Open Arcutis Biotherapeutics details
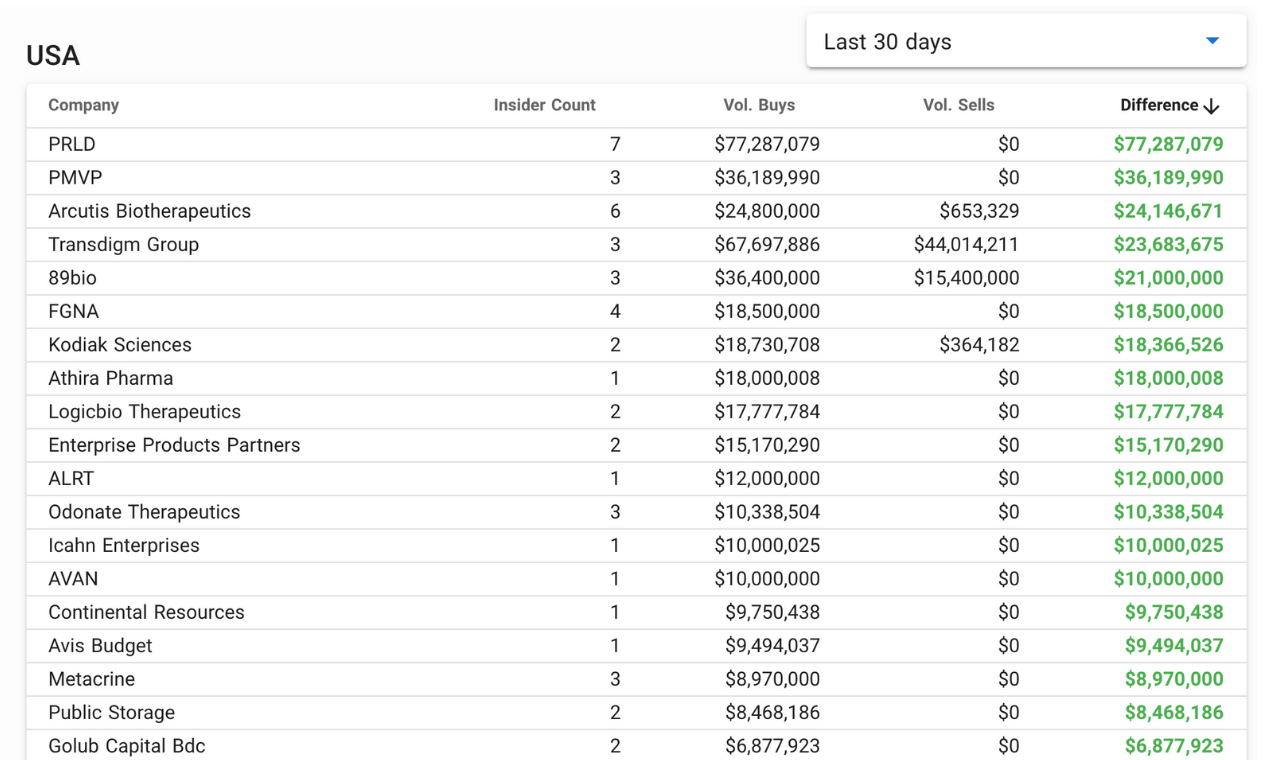Image resolution: width=1270 pixels, height=760 pixels. tap(149, 211)
